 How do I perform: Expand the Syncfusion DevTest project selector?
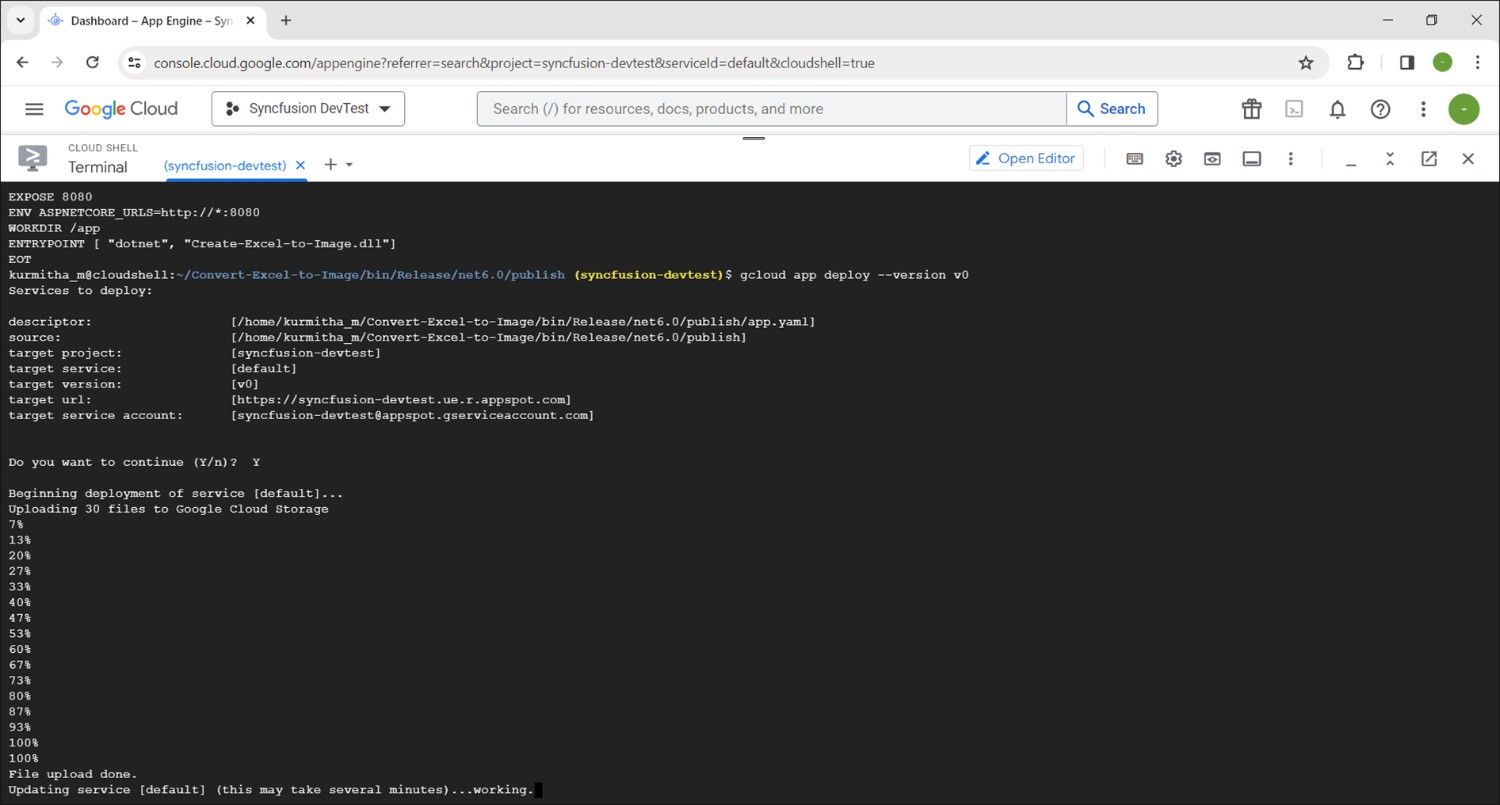[x=308, y=109]
